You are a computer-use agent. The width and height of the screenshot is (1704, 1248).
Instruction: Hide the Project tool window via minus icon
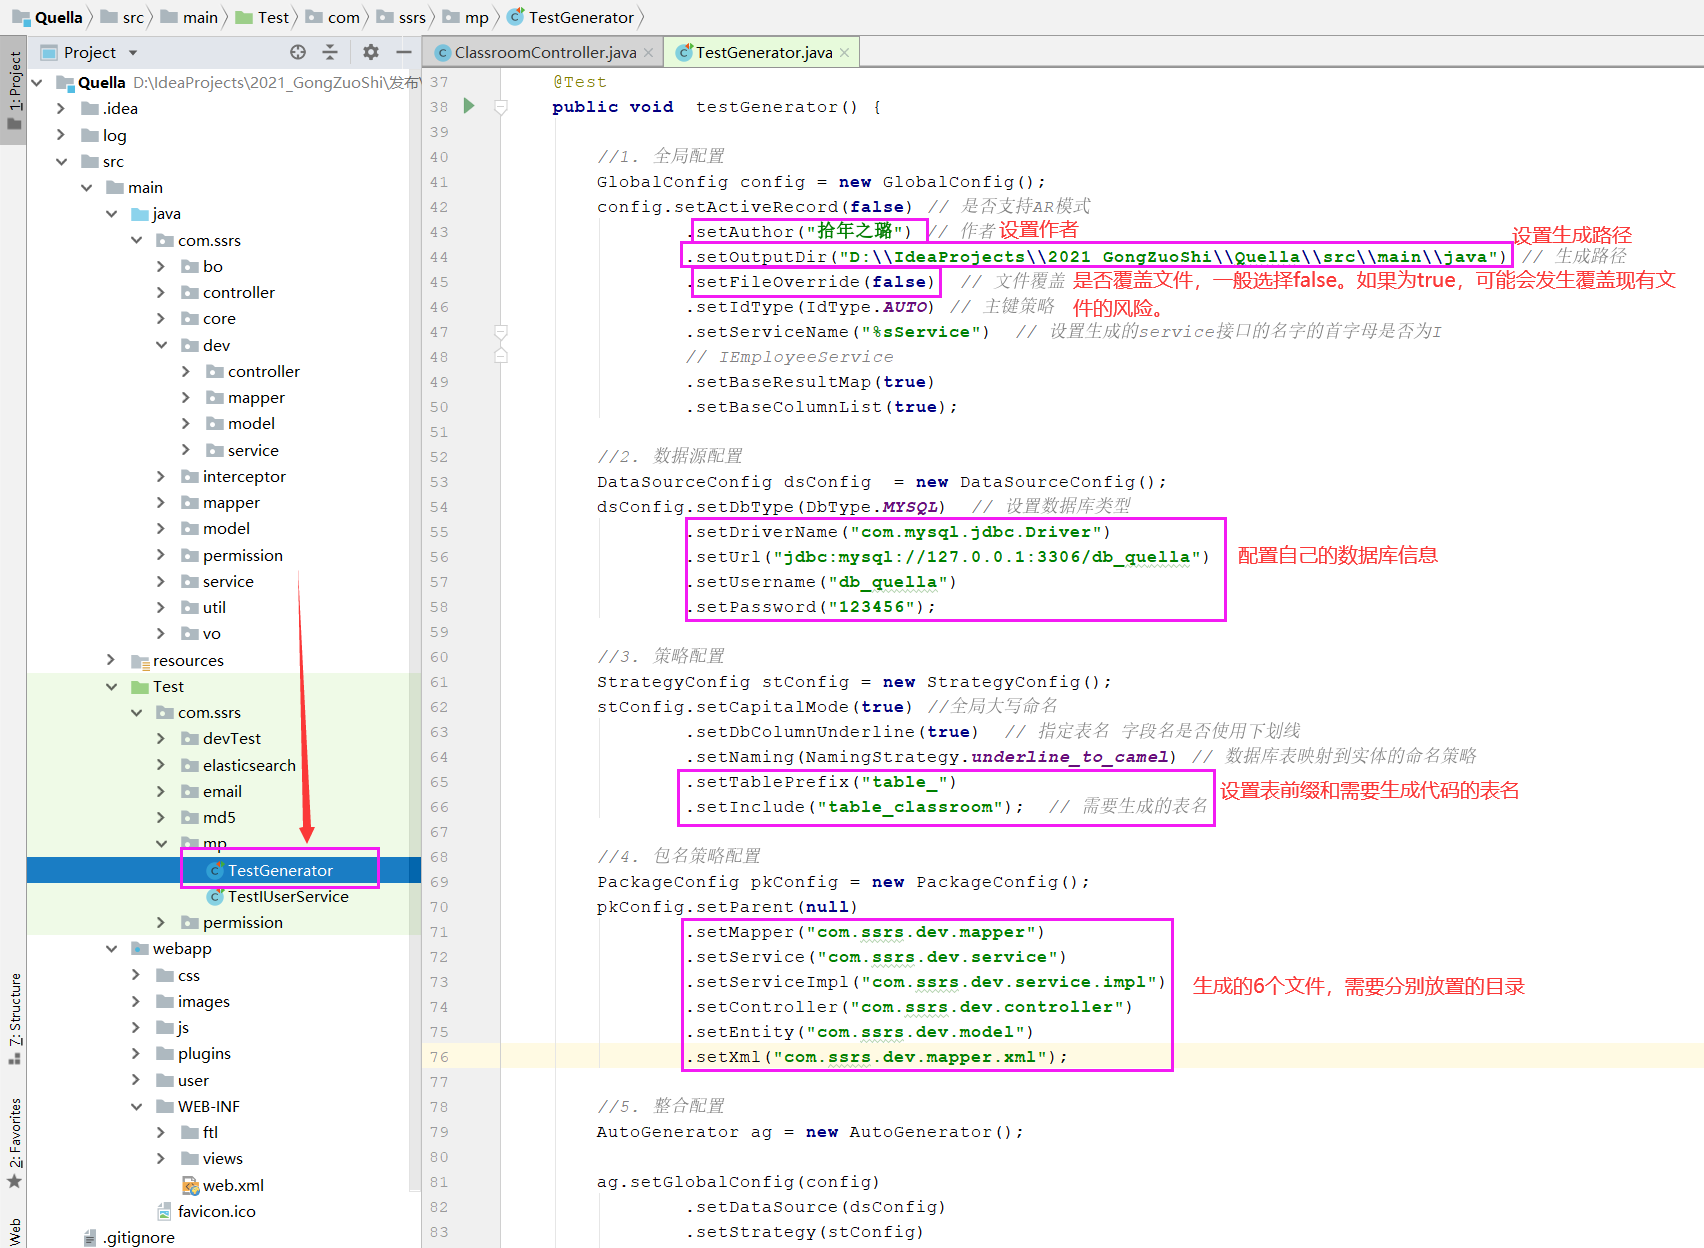tap(403, 52)
